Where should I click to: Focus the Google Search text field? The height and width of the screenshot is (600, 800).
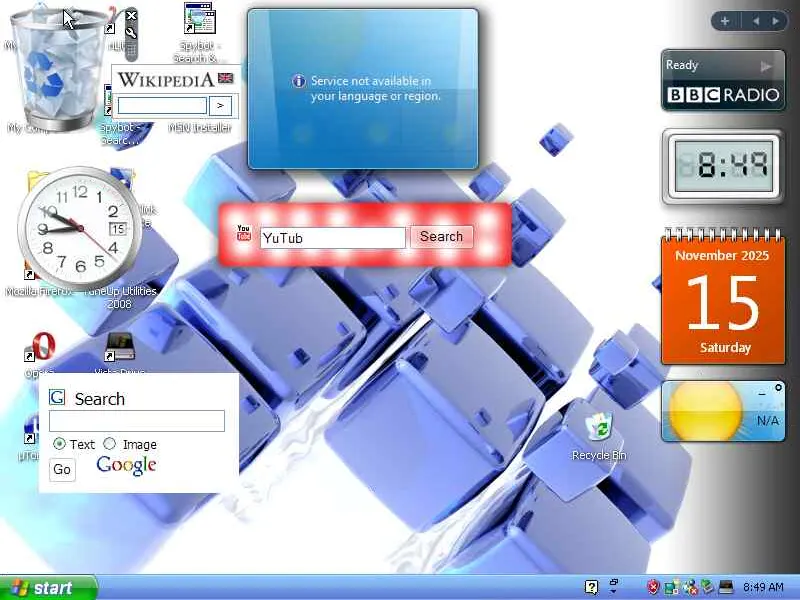(137, 421)
